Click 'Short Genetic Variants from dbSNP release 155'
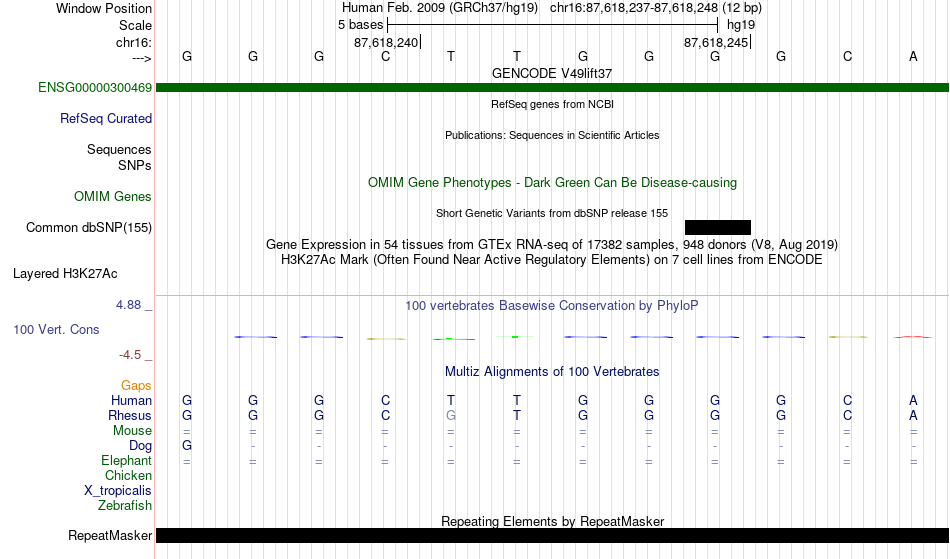950x559 pixels. click(552, 213)
